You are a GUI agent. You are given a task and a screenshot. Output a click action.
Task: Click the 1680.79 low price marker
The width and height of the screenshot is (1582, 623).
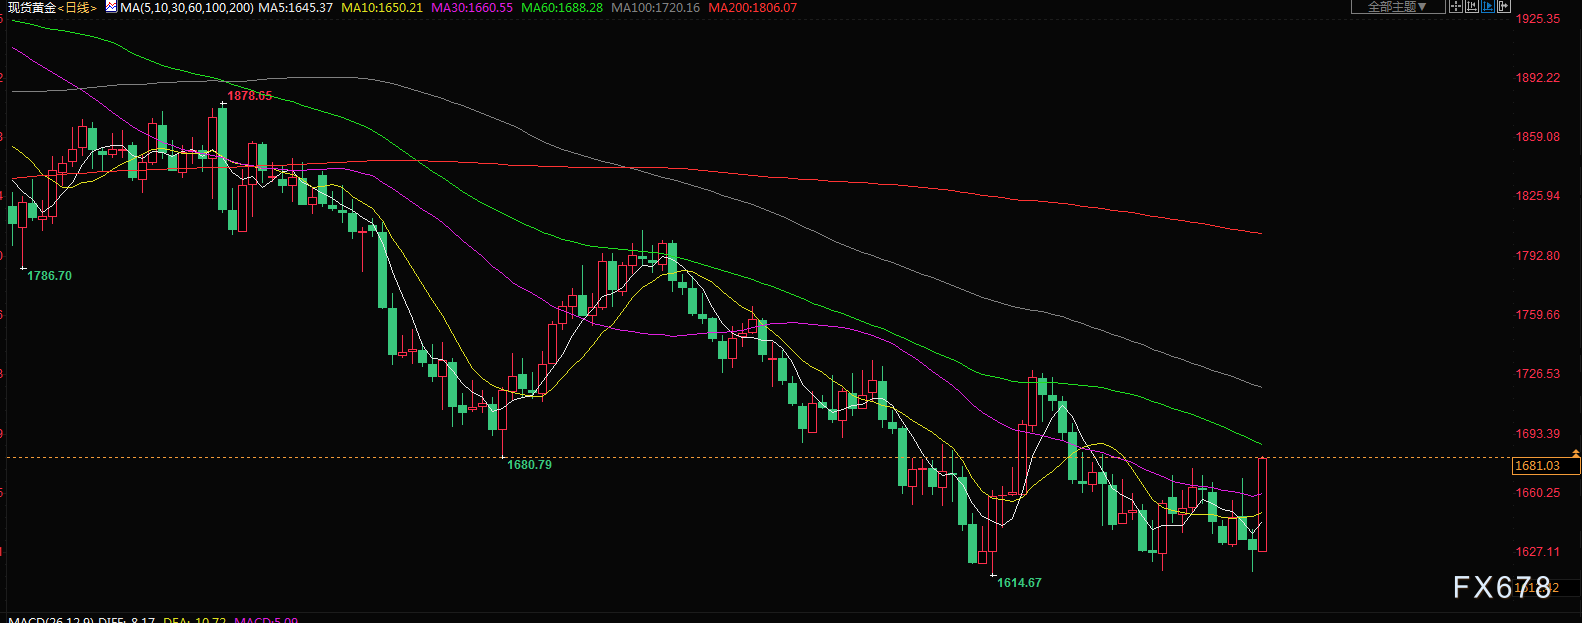[529, 465]
